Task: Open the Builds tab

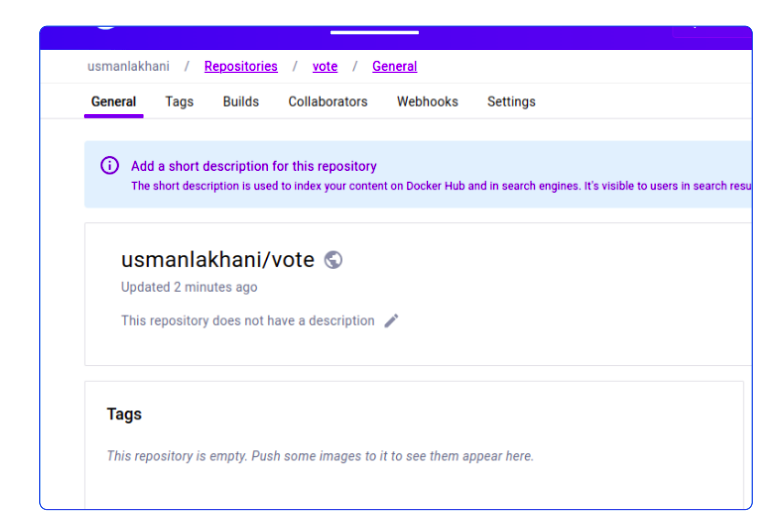Action: (x=241, y=102)
